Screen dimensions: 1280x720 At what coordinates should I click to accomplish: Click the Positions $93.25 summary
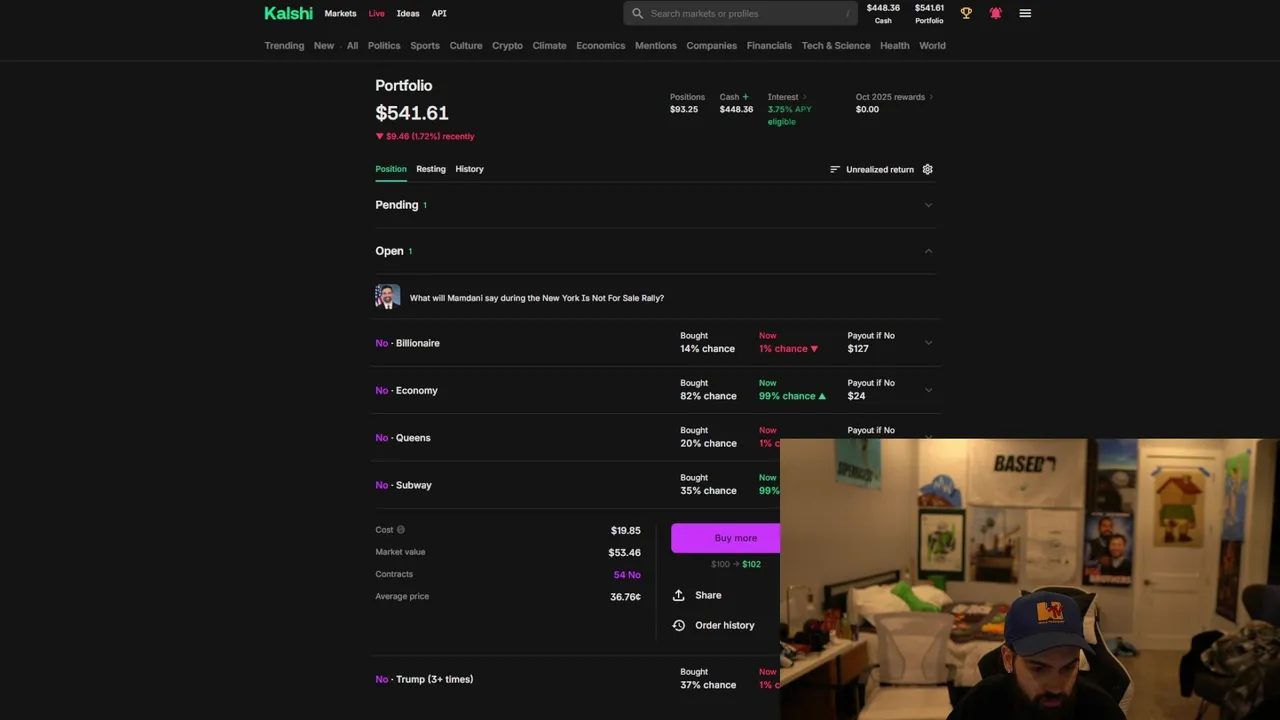coord(686,103)
